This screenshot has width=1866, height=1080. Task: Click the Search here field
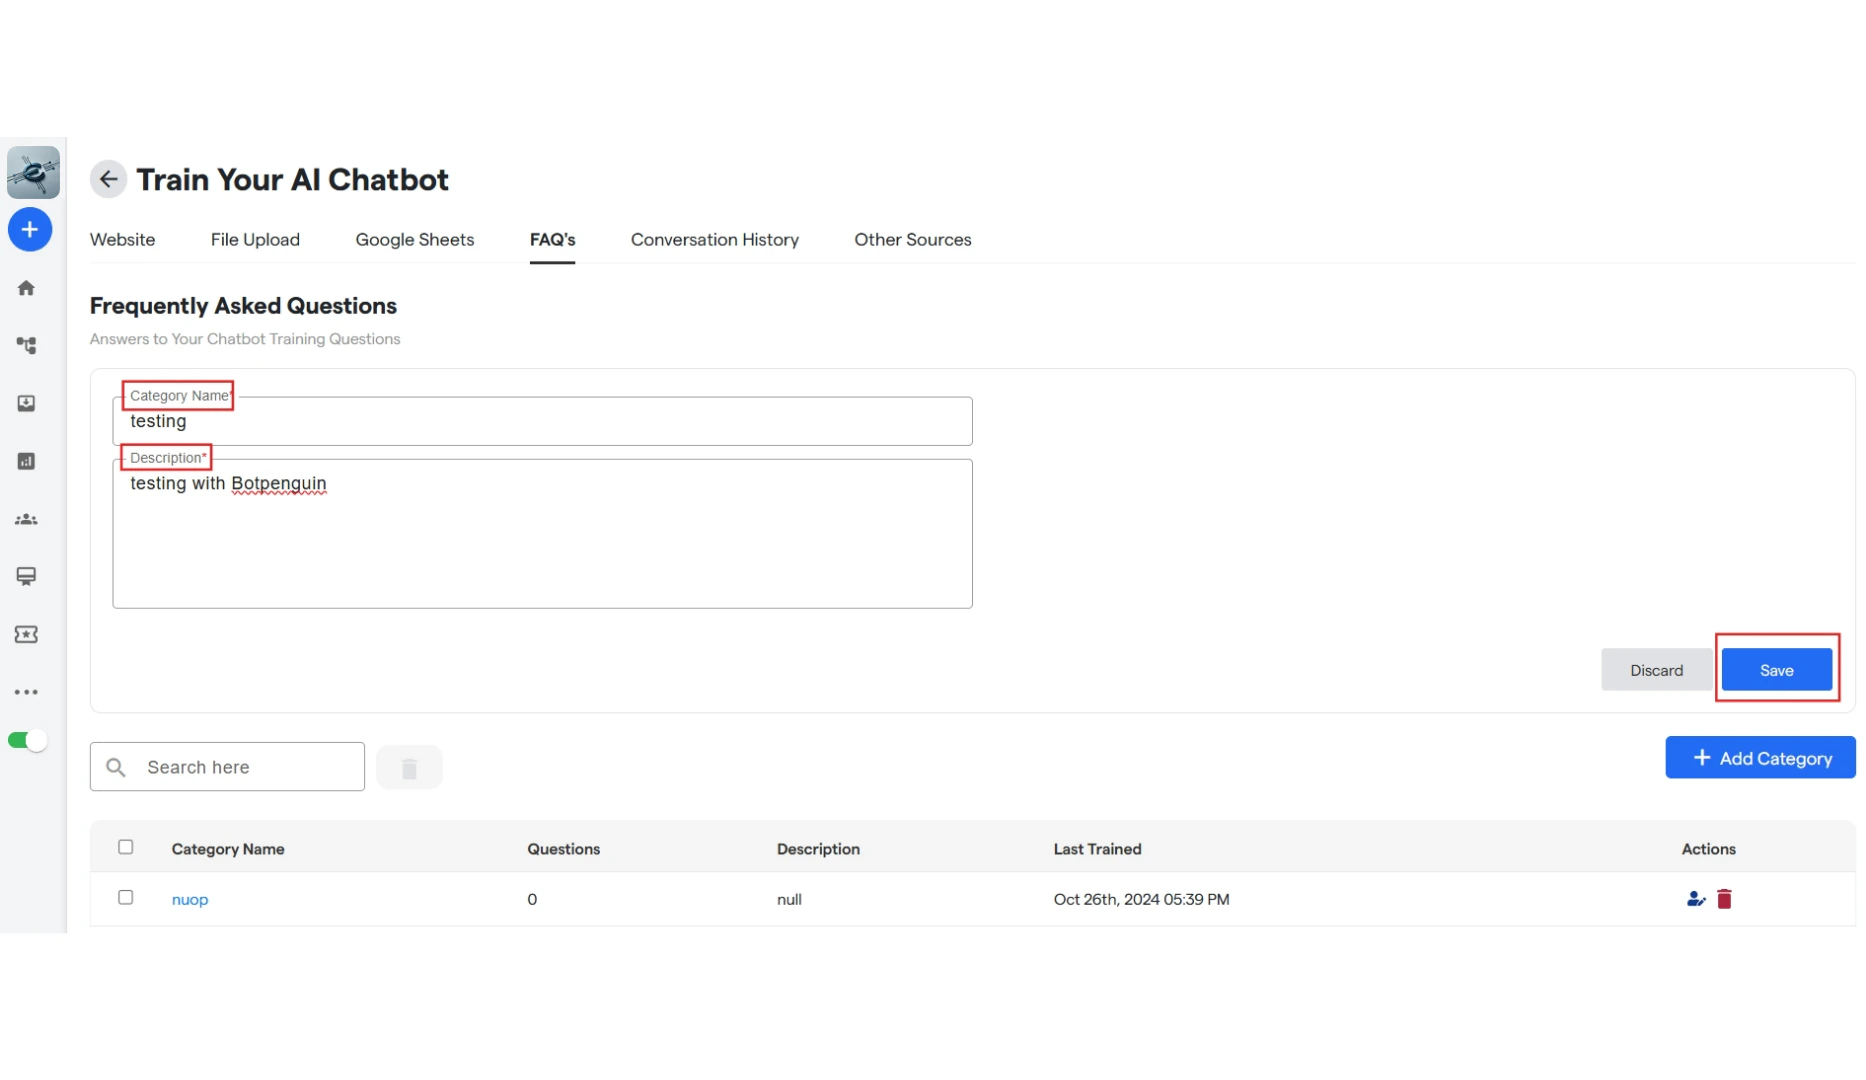(x=227, y=767)
